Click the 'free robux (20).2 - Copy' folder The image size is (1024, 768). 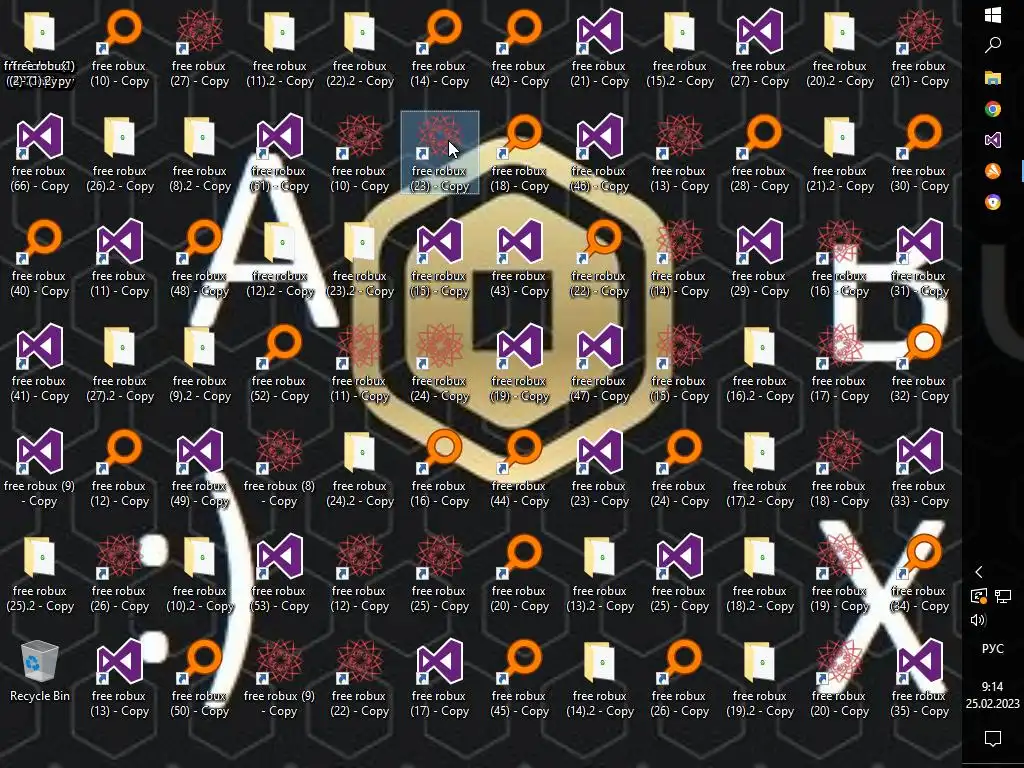coord(840,48)
